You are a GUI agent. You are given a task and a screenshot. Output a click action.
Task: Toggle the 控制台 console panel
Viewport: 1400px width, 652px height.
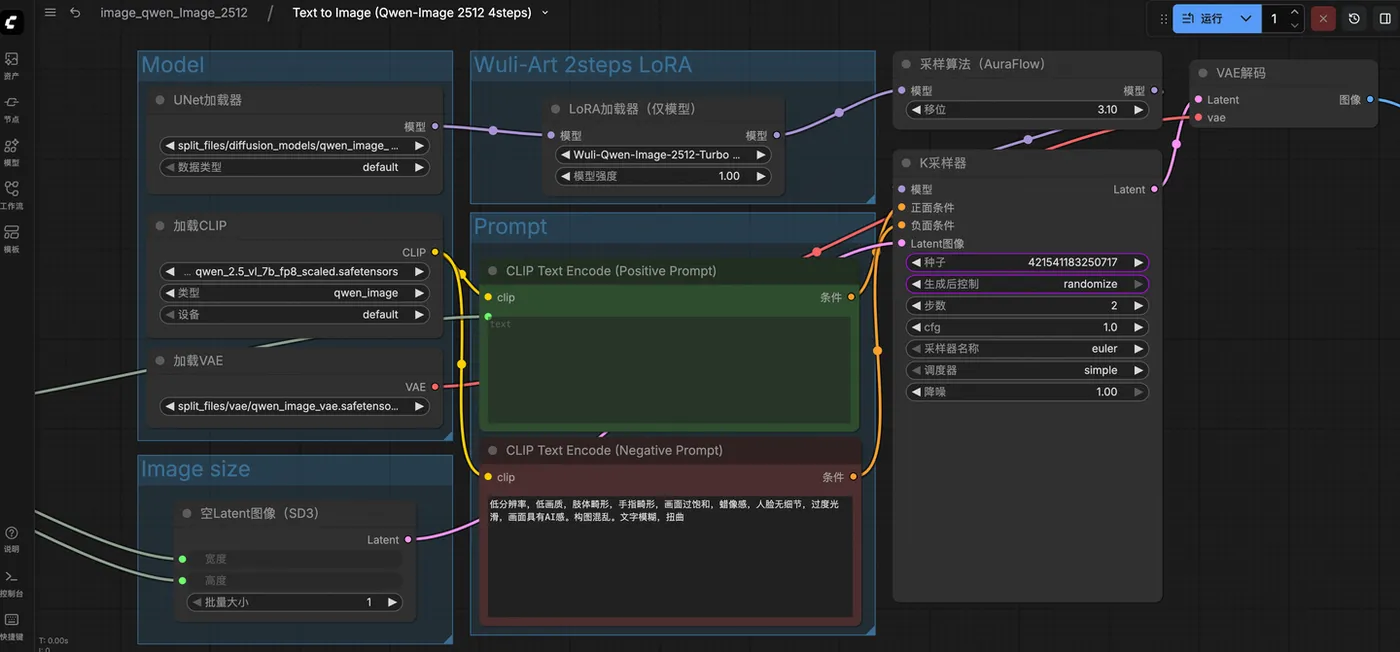[x=12, y=583]
